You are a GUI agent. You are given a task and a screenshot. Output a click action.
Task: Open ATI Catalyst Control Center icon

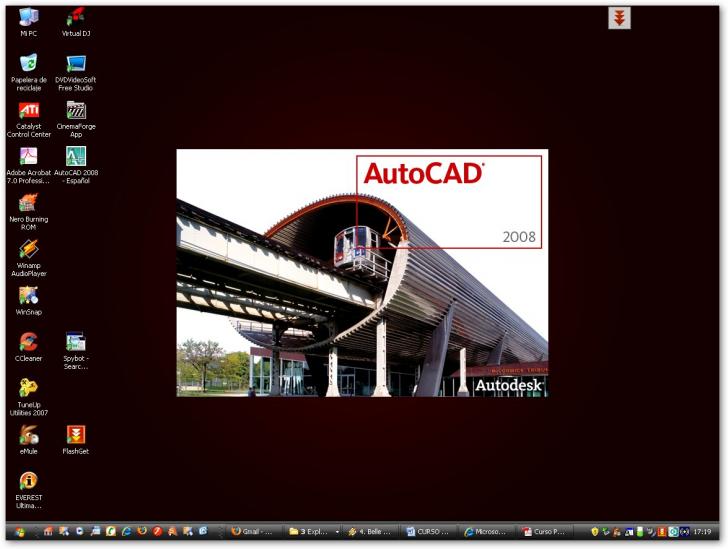click(28, 119)
